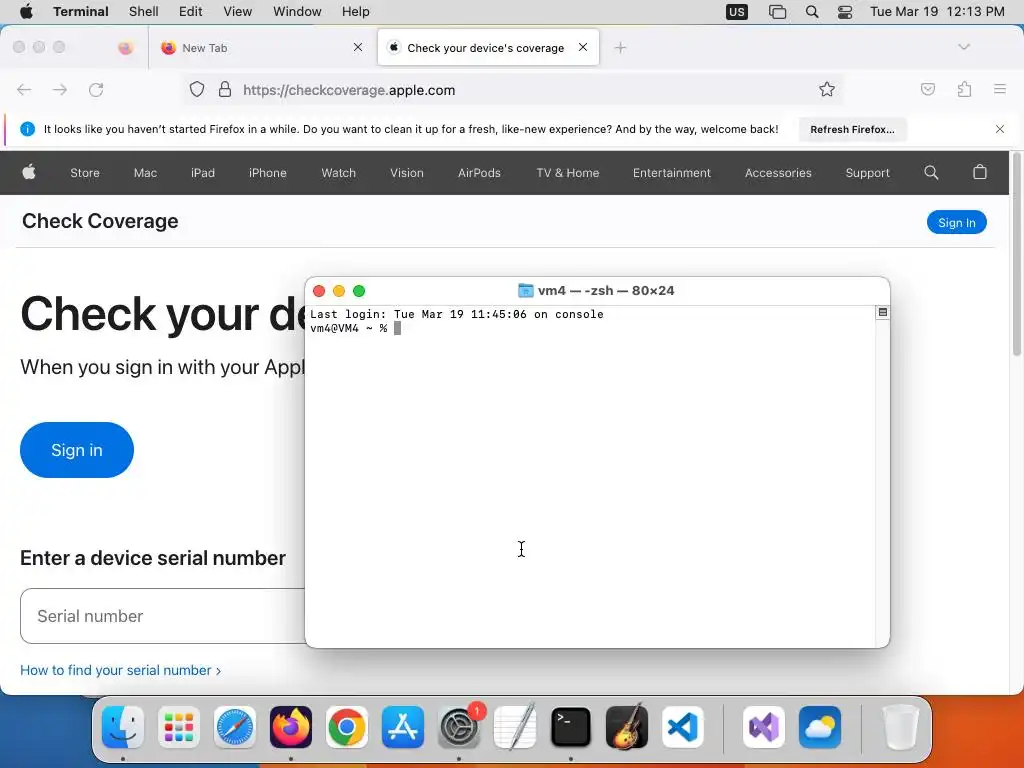Reload the current page
Image resolution: width=1024 pixels, height=768 pixels.
[96, 89]
